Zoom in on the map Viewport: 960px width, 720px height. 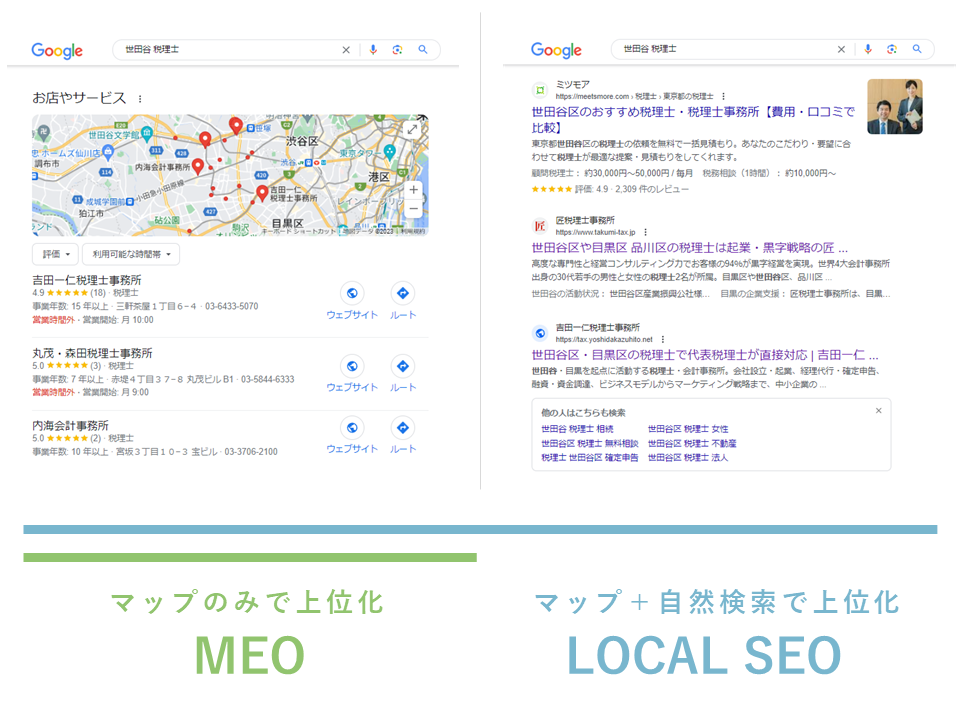click(x=414, y=190)
